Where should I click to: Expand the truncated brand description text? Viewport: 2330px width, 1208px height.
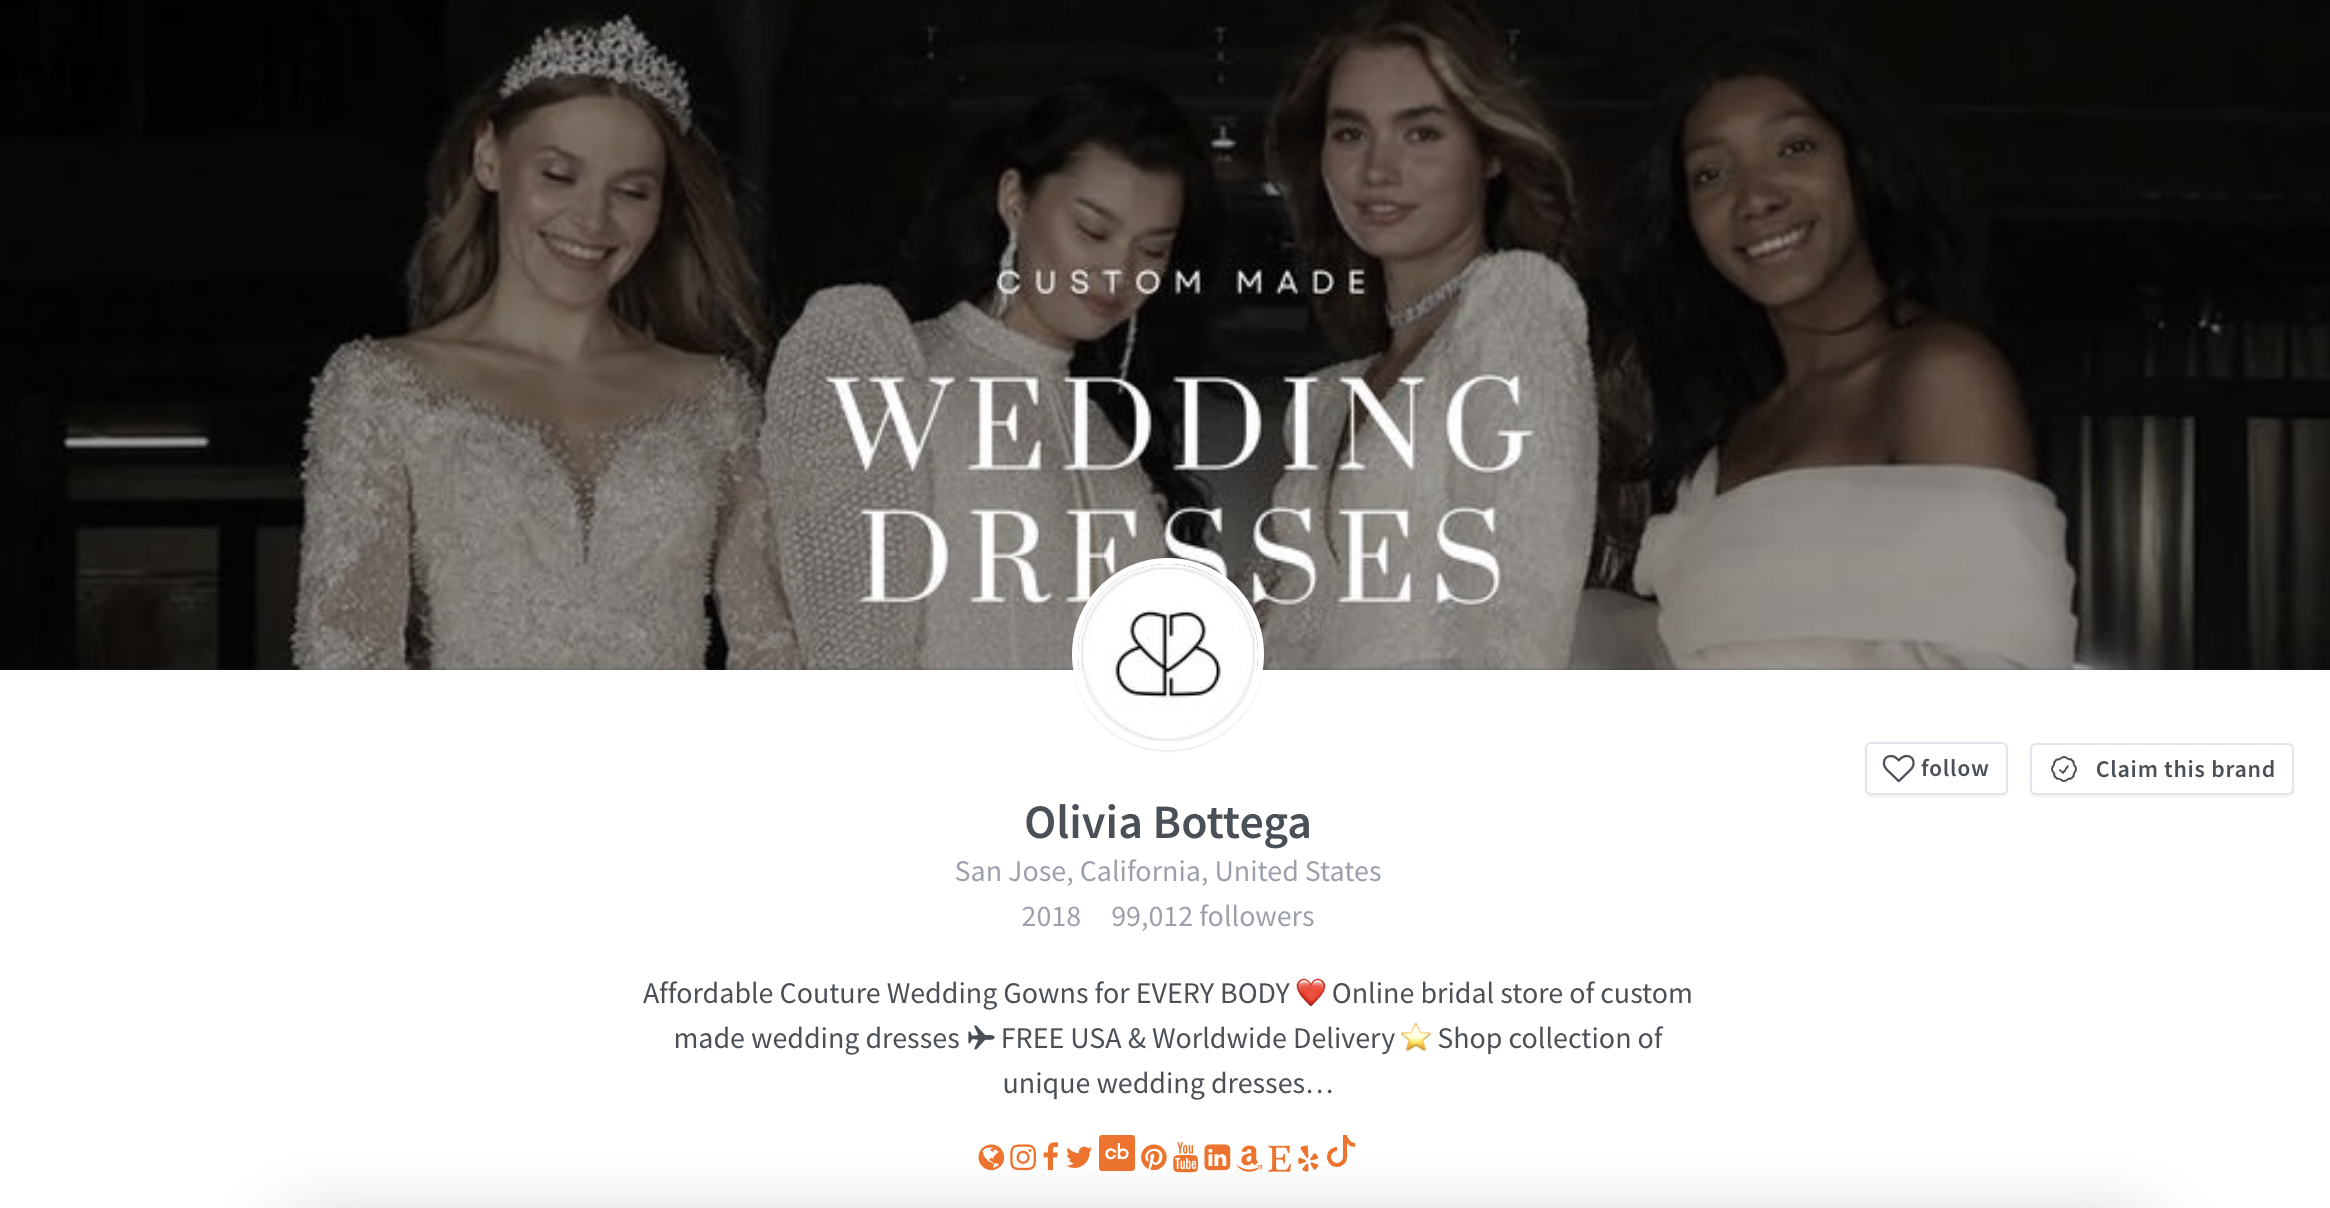coord(1319,1084)
